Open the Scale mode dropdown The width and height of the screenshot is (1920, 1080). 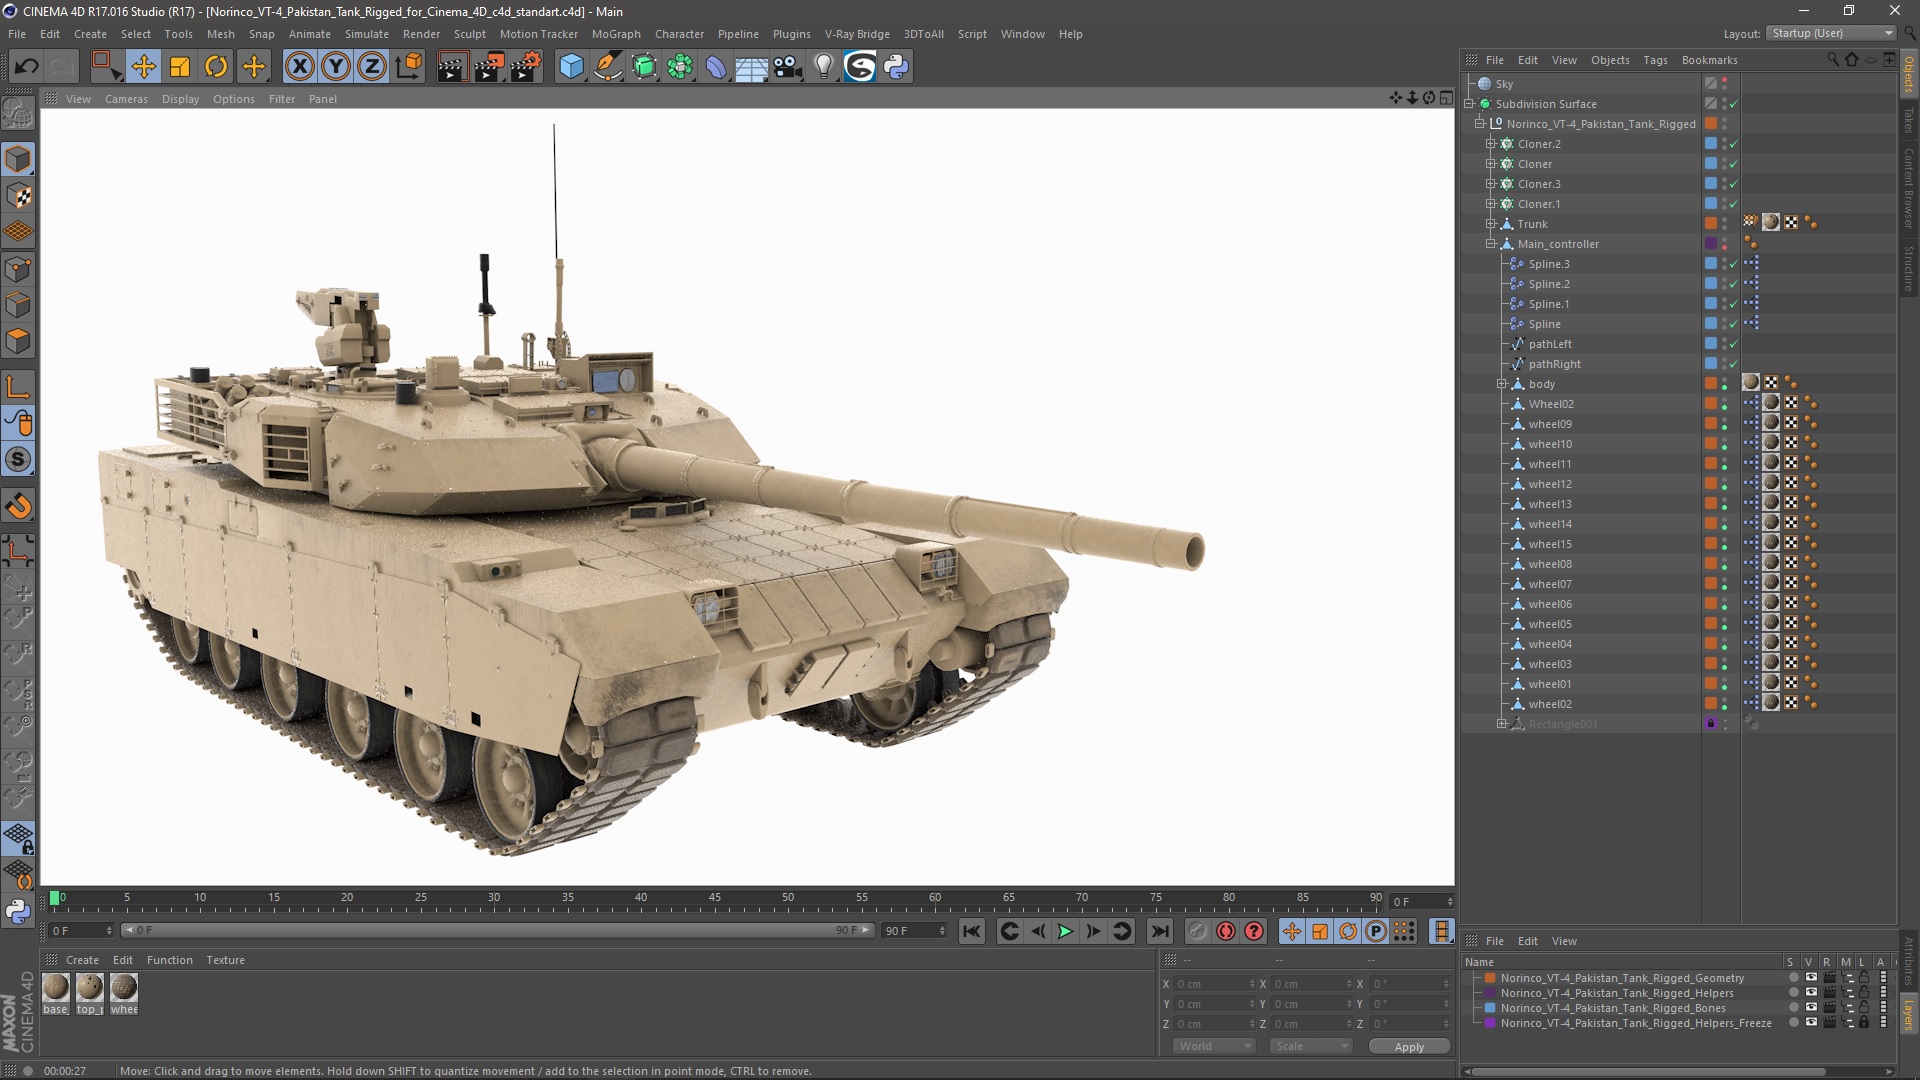click(x=1311, y=1046)
